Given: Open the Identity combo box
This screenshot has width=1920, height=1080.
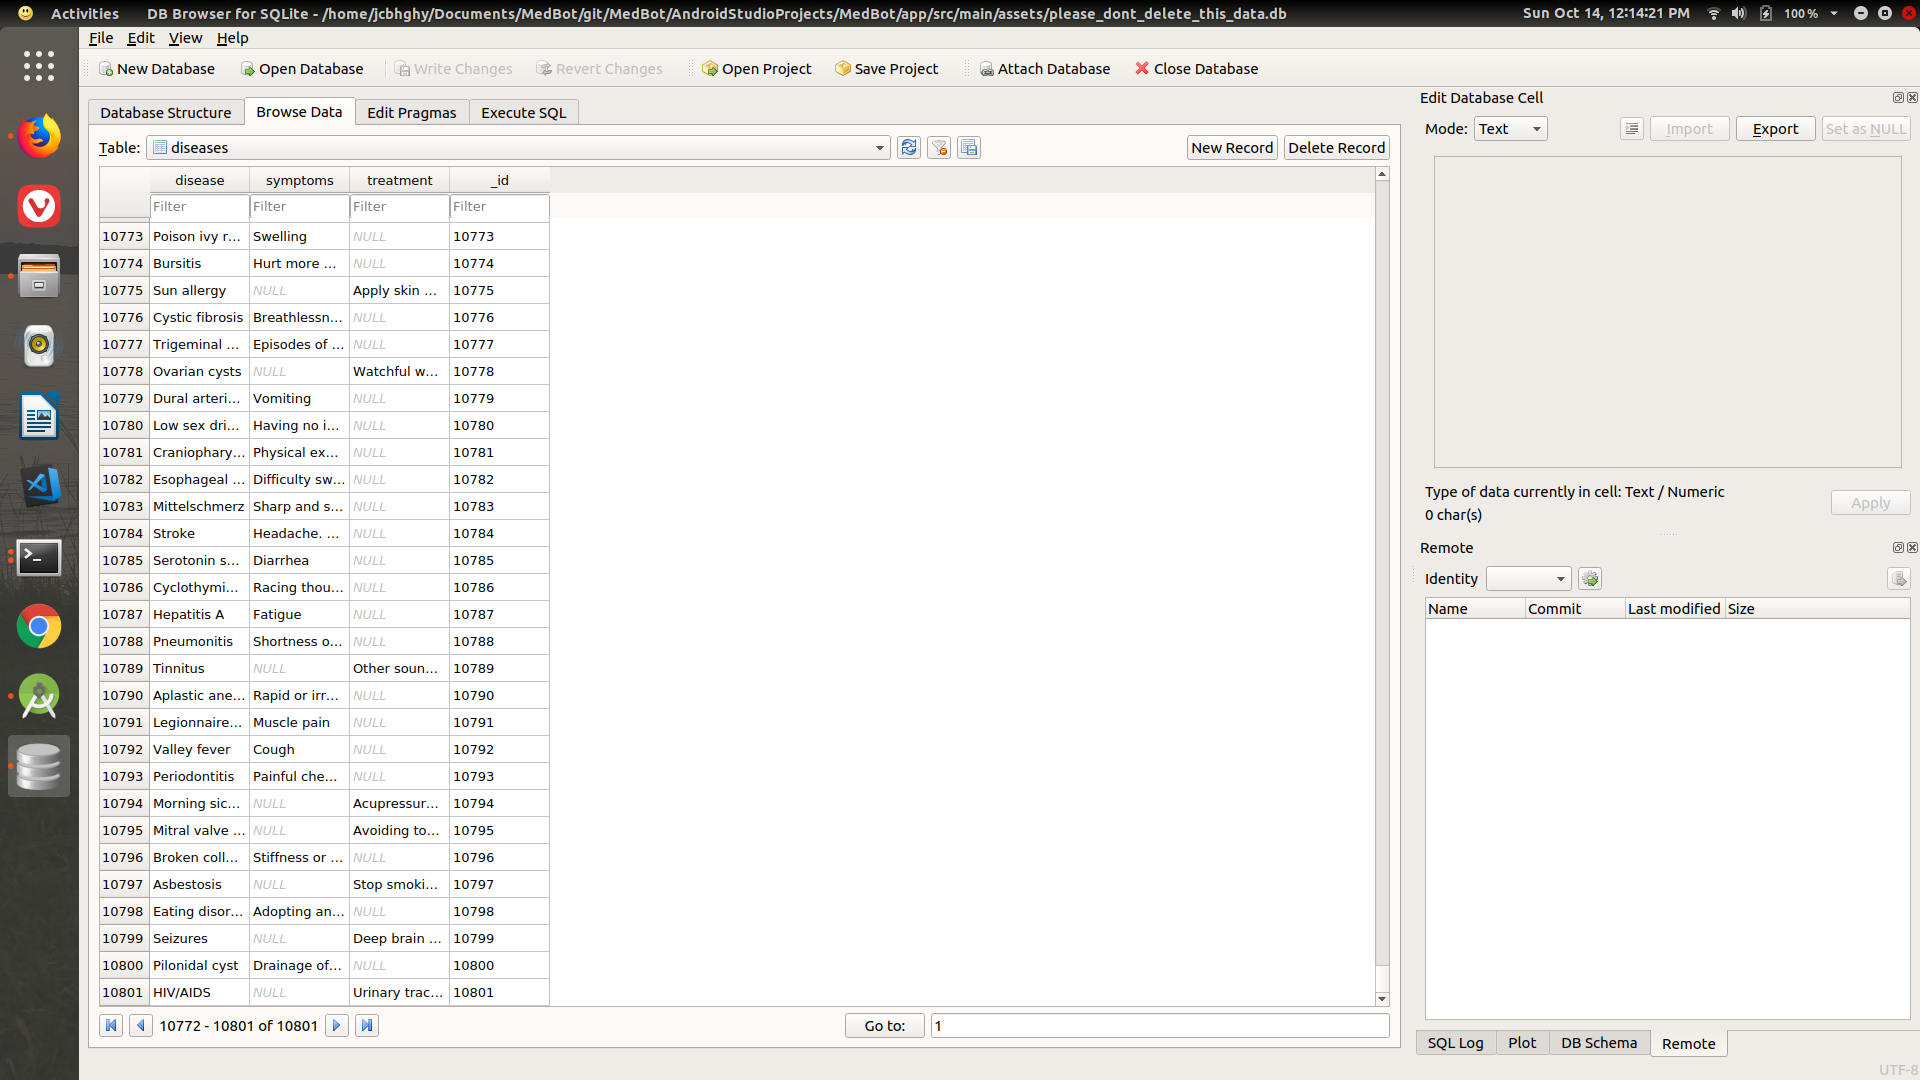Looking at the screenshot, I should 1528,579.
